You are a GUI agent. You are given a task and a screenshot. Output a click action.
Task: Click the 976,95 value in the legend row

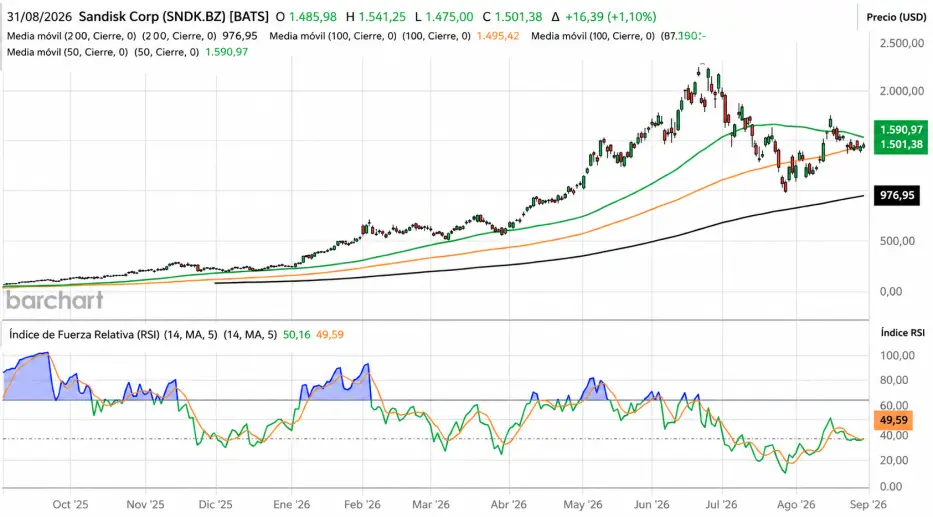coord(240,36)
